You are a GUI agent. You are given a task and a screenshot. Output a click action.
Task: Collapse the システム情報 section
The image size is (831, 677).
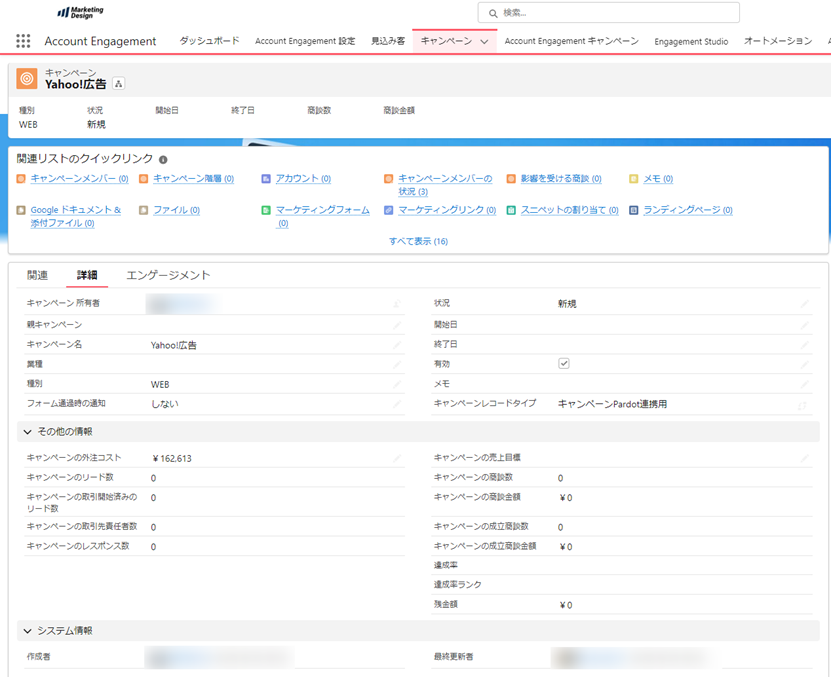click(27, 631)
